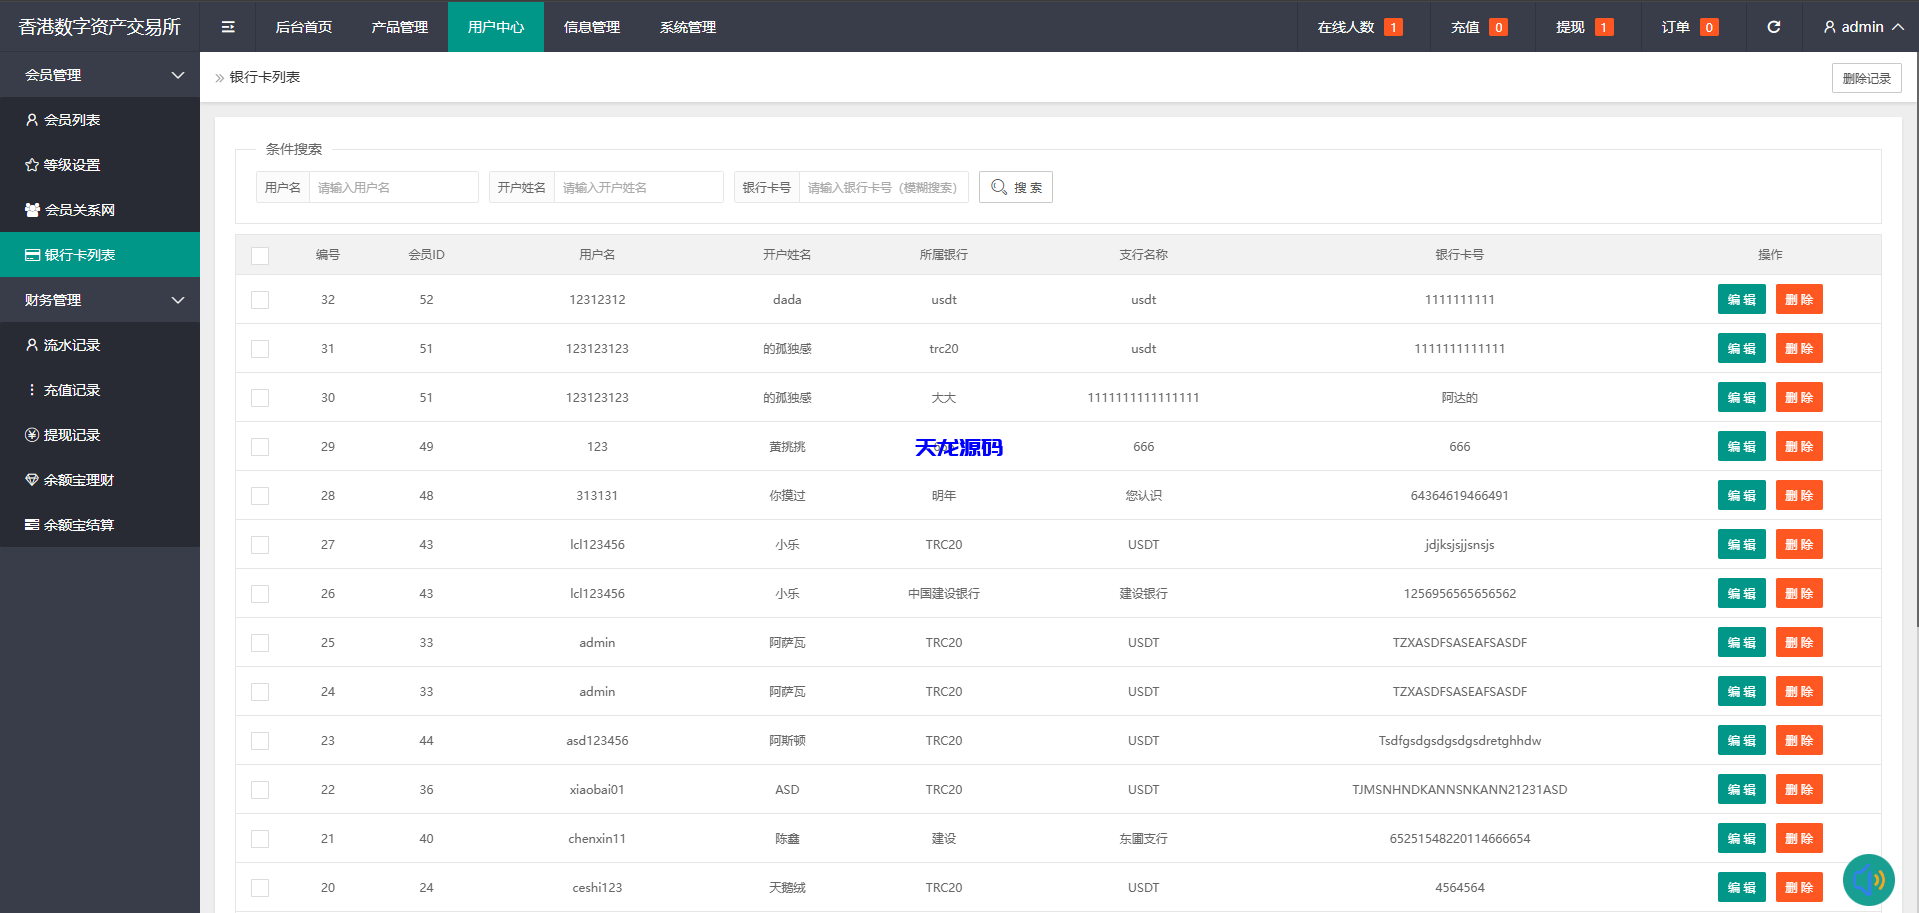The image size is (1919, 913).
Task: Click the refresh icon in the top bar
Action: [x=1773, y=27]
